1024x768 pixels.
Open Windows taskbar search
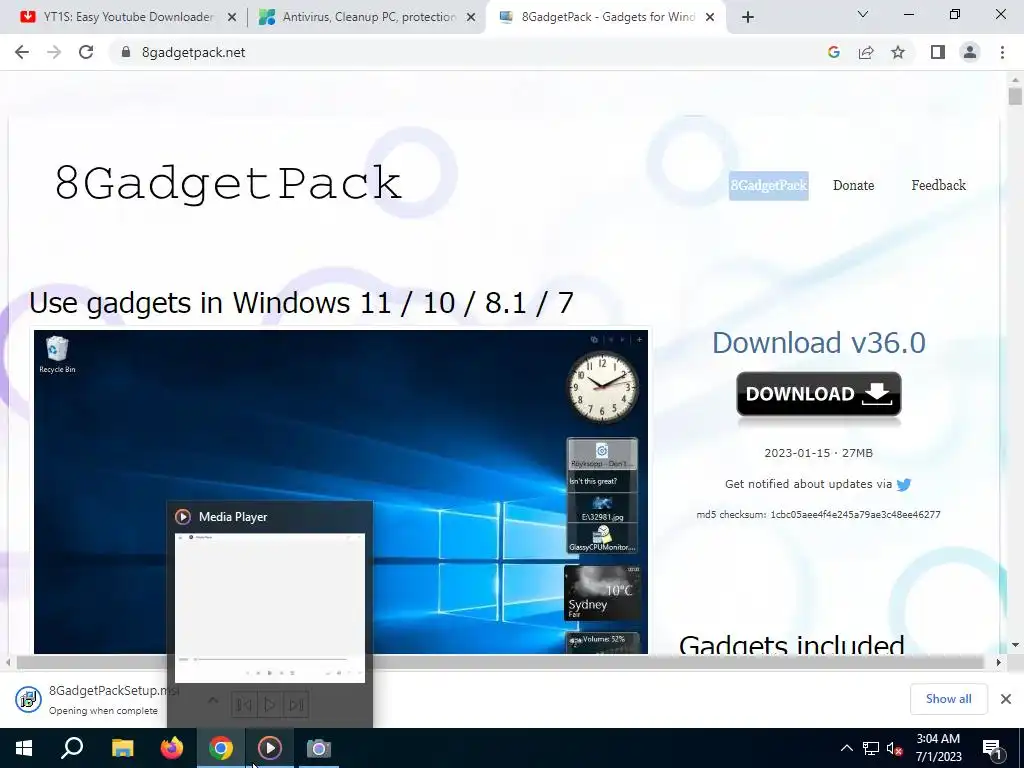[72, 748]
